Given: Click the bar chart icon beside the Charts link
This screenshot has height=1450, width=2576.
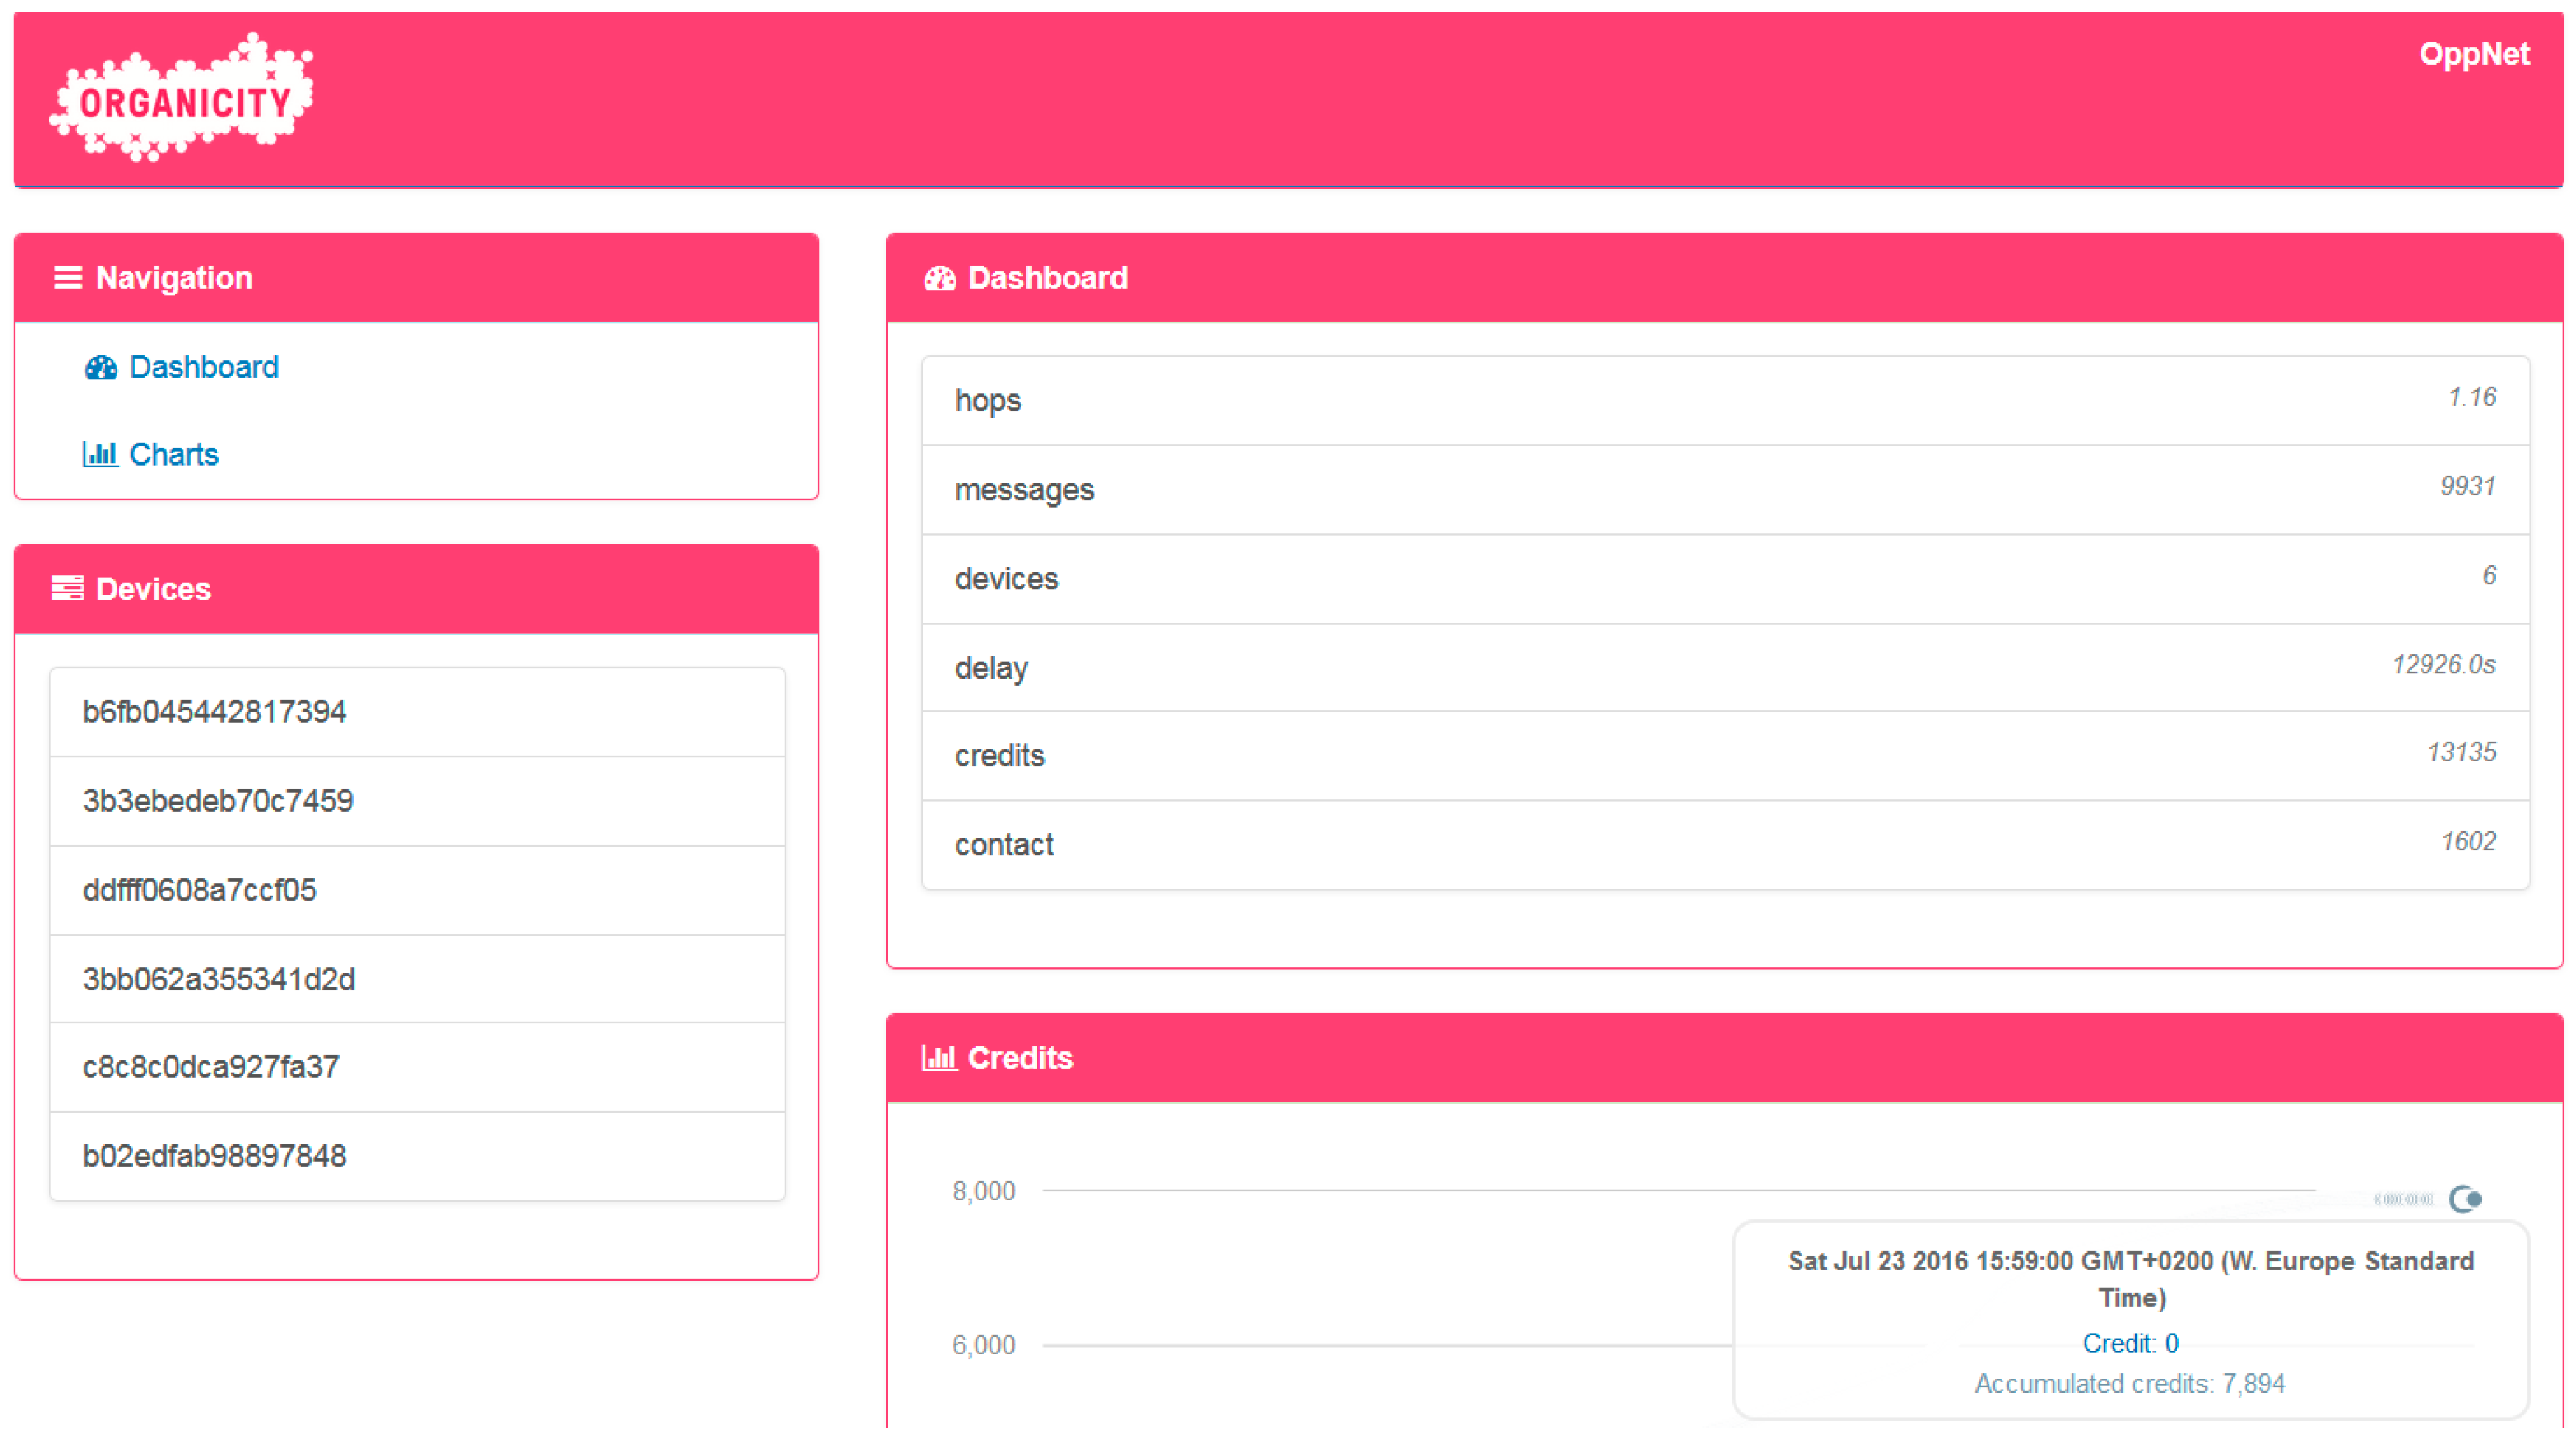Looking at the screenshot, I should pos(99,455).
